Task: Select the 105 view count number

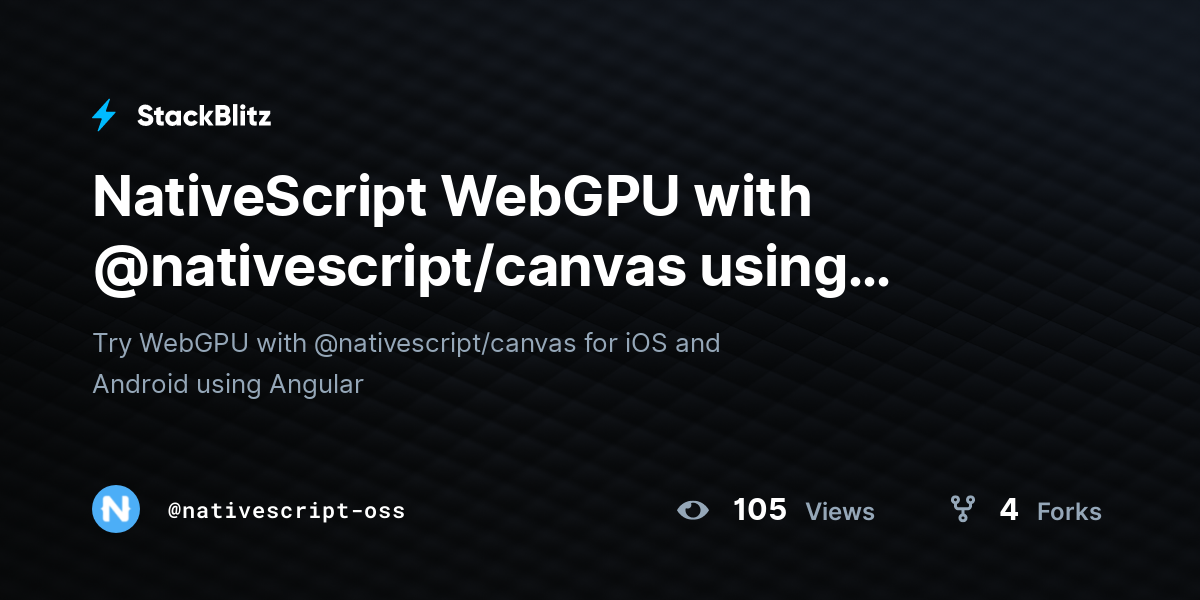Action: tap(760, 510)
